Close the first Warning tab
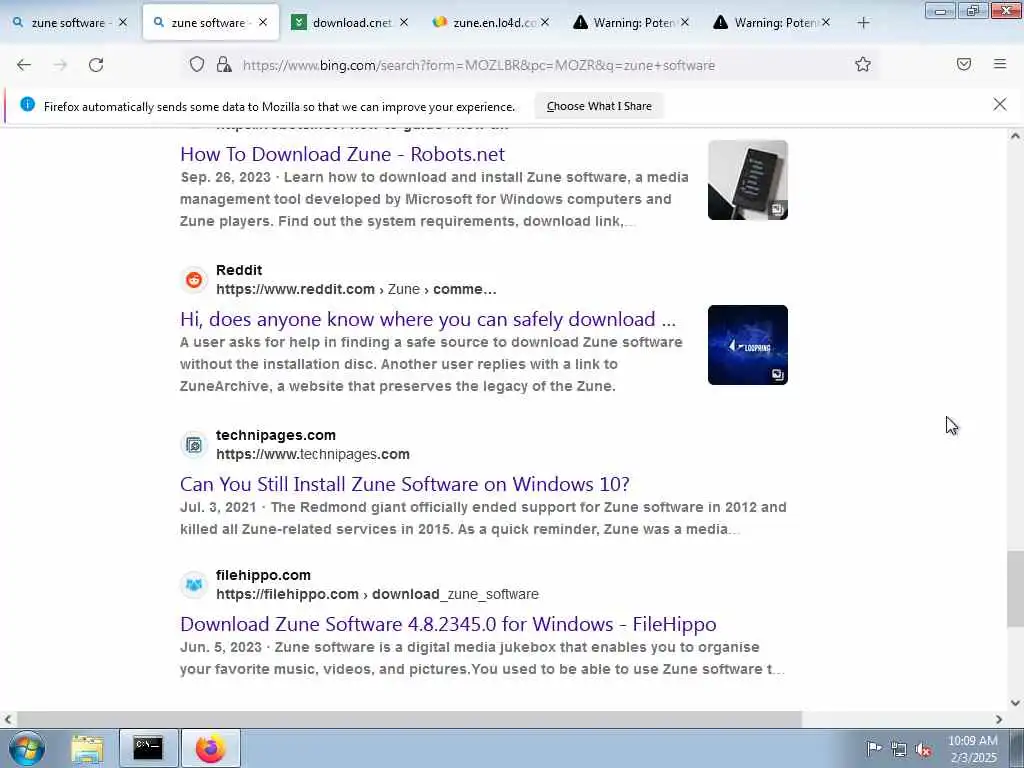Viewport: 1024px width, 768px height. click(x=685, y=23)
